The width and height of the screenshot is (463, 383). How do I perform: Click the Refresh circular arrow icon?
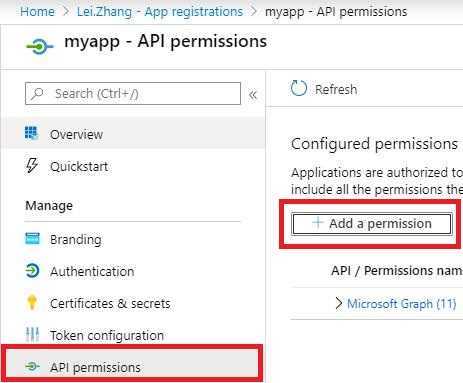pos(298,89)
